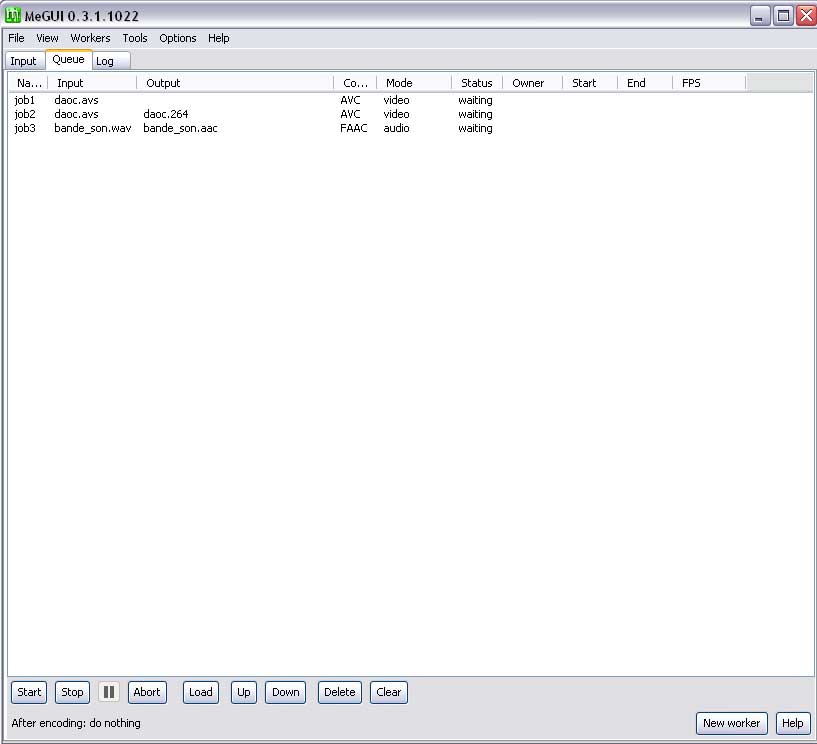Sort by the Owner column header
Image resolution: width=817 pixels, height=744 pixels.
533,83
